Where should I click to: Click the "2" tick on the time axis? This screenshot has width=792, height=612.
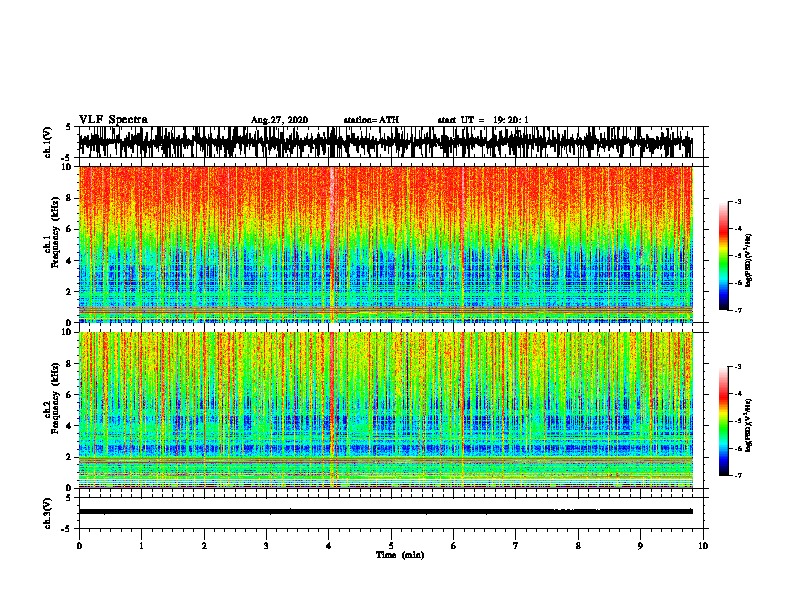coord(204,546)
